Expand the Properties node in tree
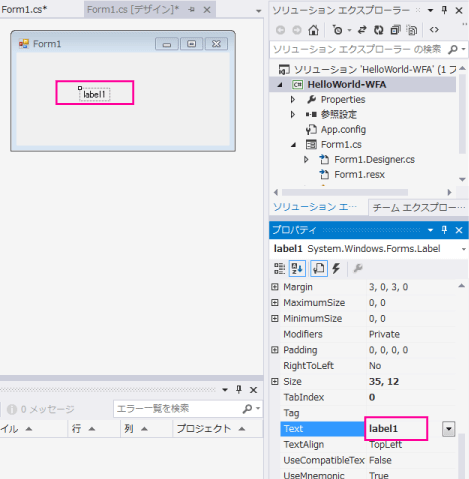 (x=293, y=99)
